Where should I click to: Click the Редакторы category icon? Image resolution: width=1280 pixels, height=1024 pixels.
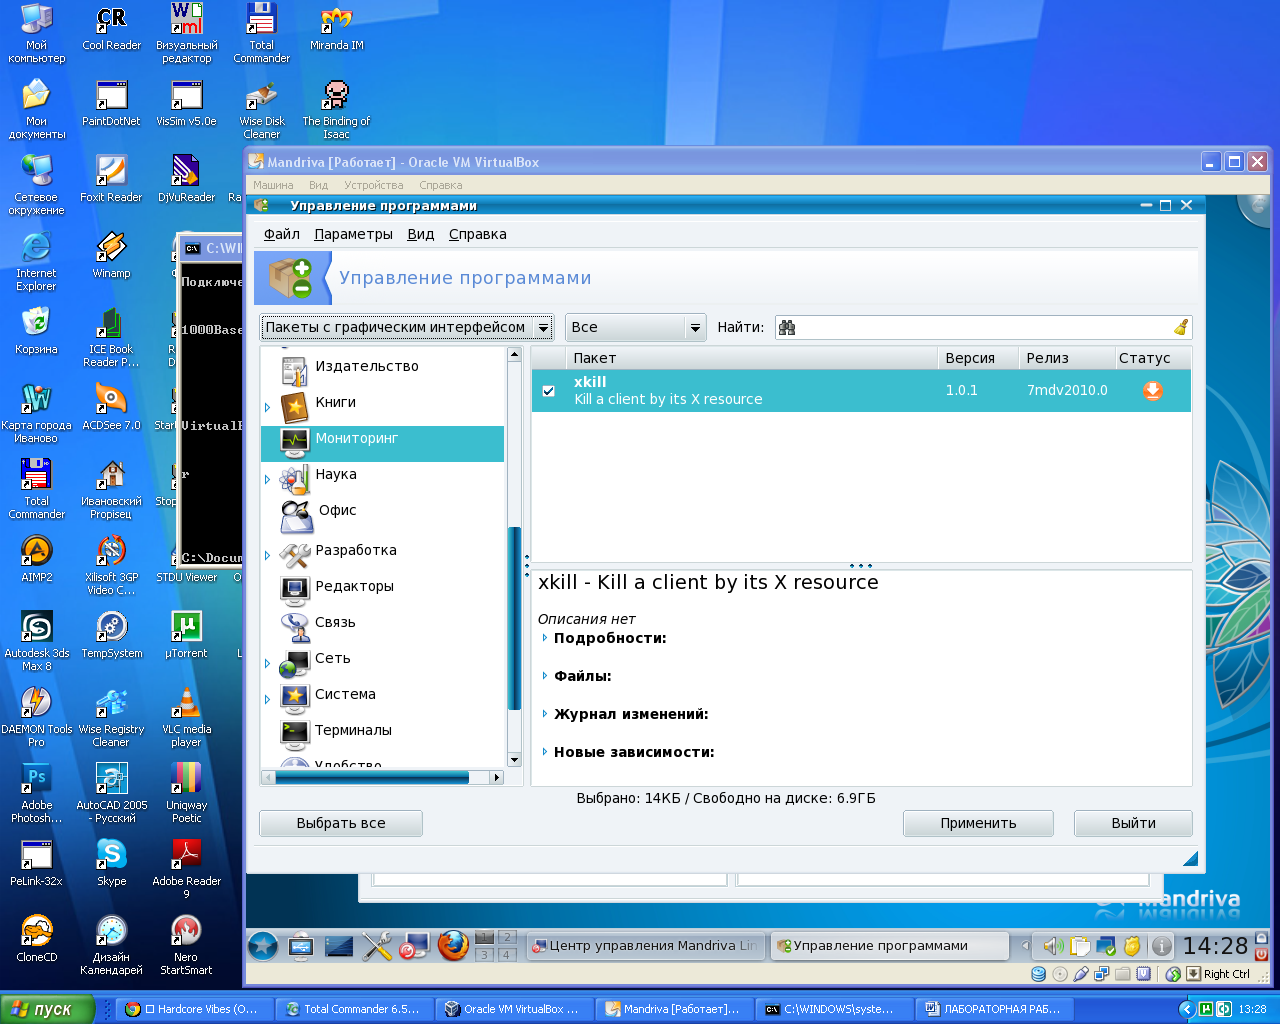coord(294,589)
